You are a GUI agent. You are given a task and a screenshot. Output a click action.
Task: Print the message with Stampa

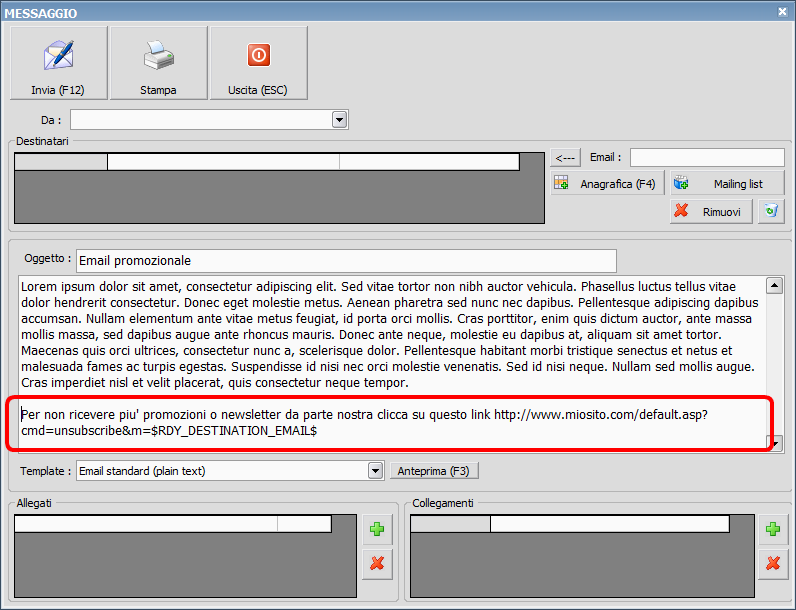[158, 63]
